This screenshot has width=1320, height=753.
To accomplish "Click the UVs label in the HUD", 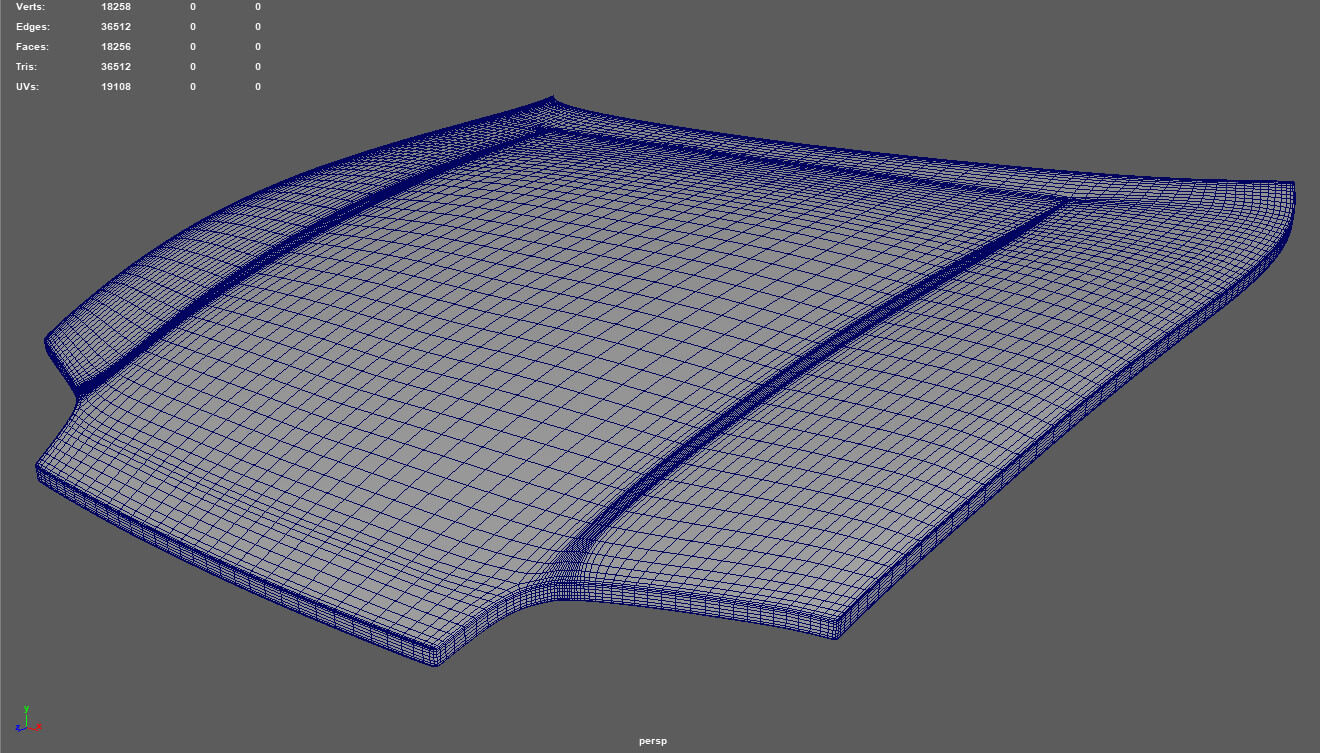I will (x=29, y=87).
